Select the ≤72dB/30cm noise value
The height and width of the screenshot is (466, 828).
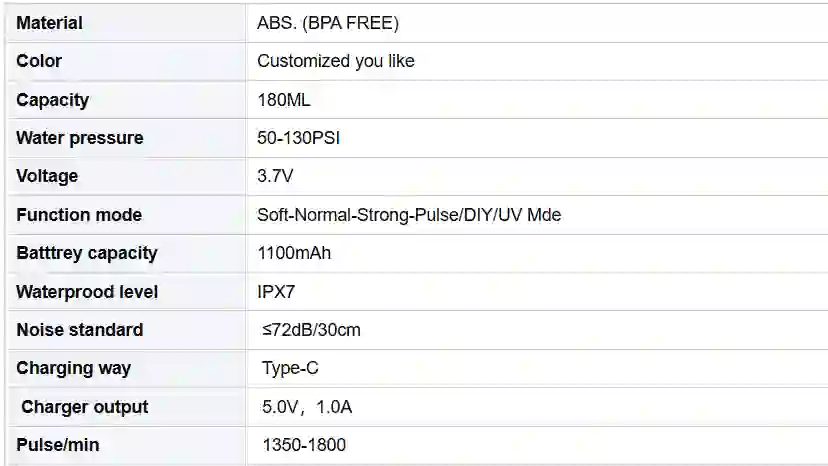pyautogui.click(x=311, y=330)
